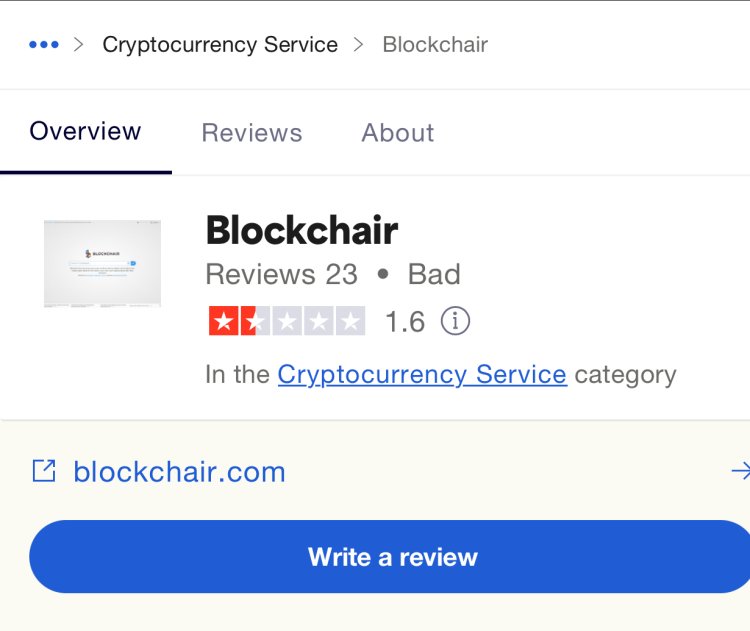750x631 pixels.
Task: Click the fifth grey rating star
Action: [x=351, y=321]
